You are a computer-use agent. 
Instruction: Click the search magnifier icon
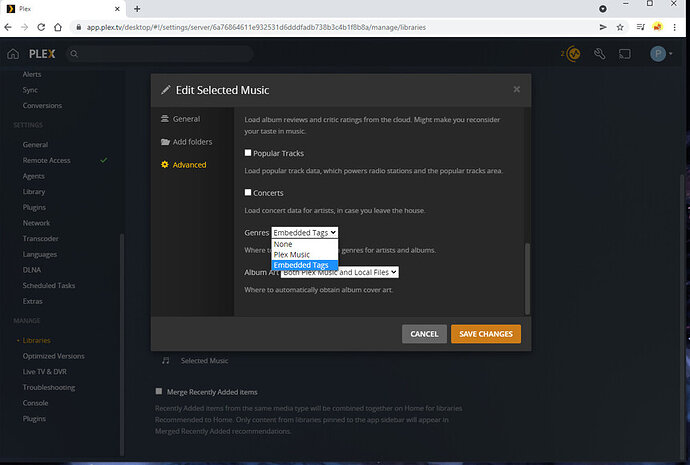pos(74,54)
